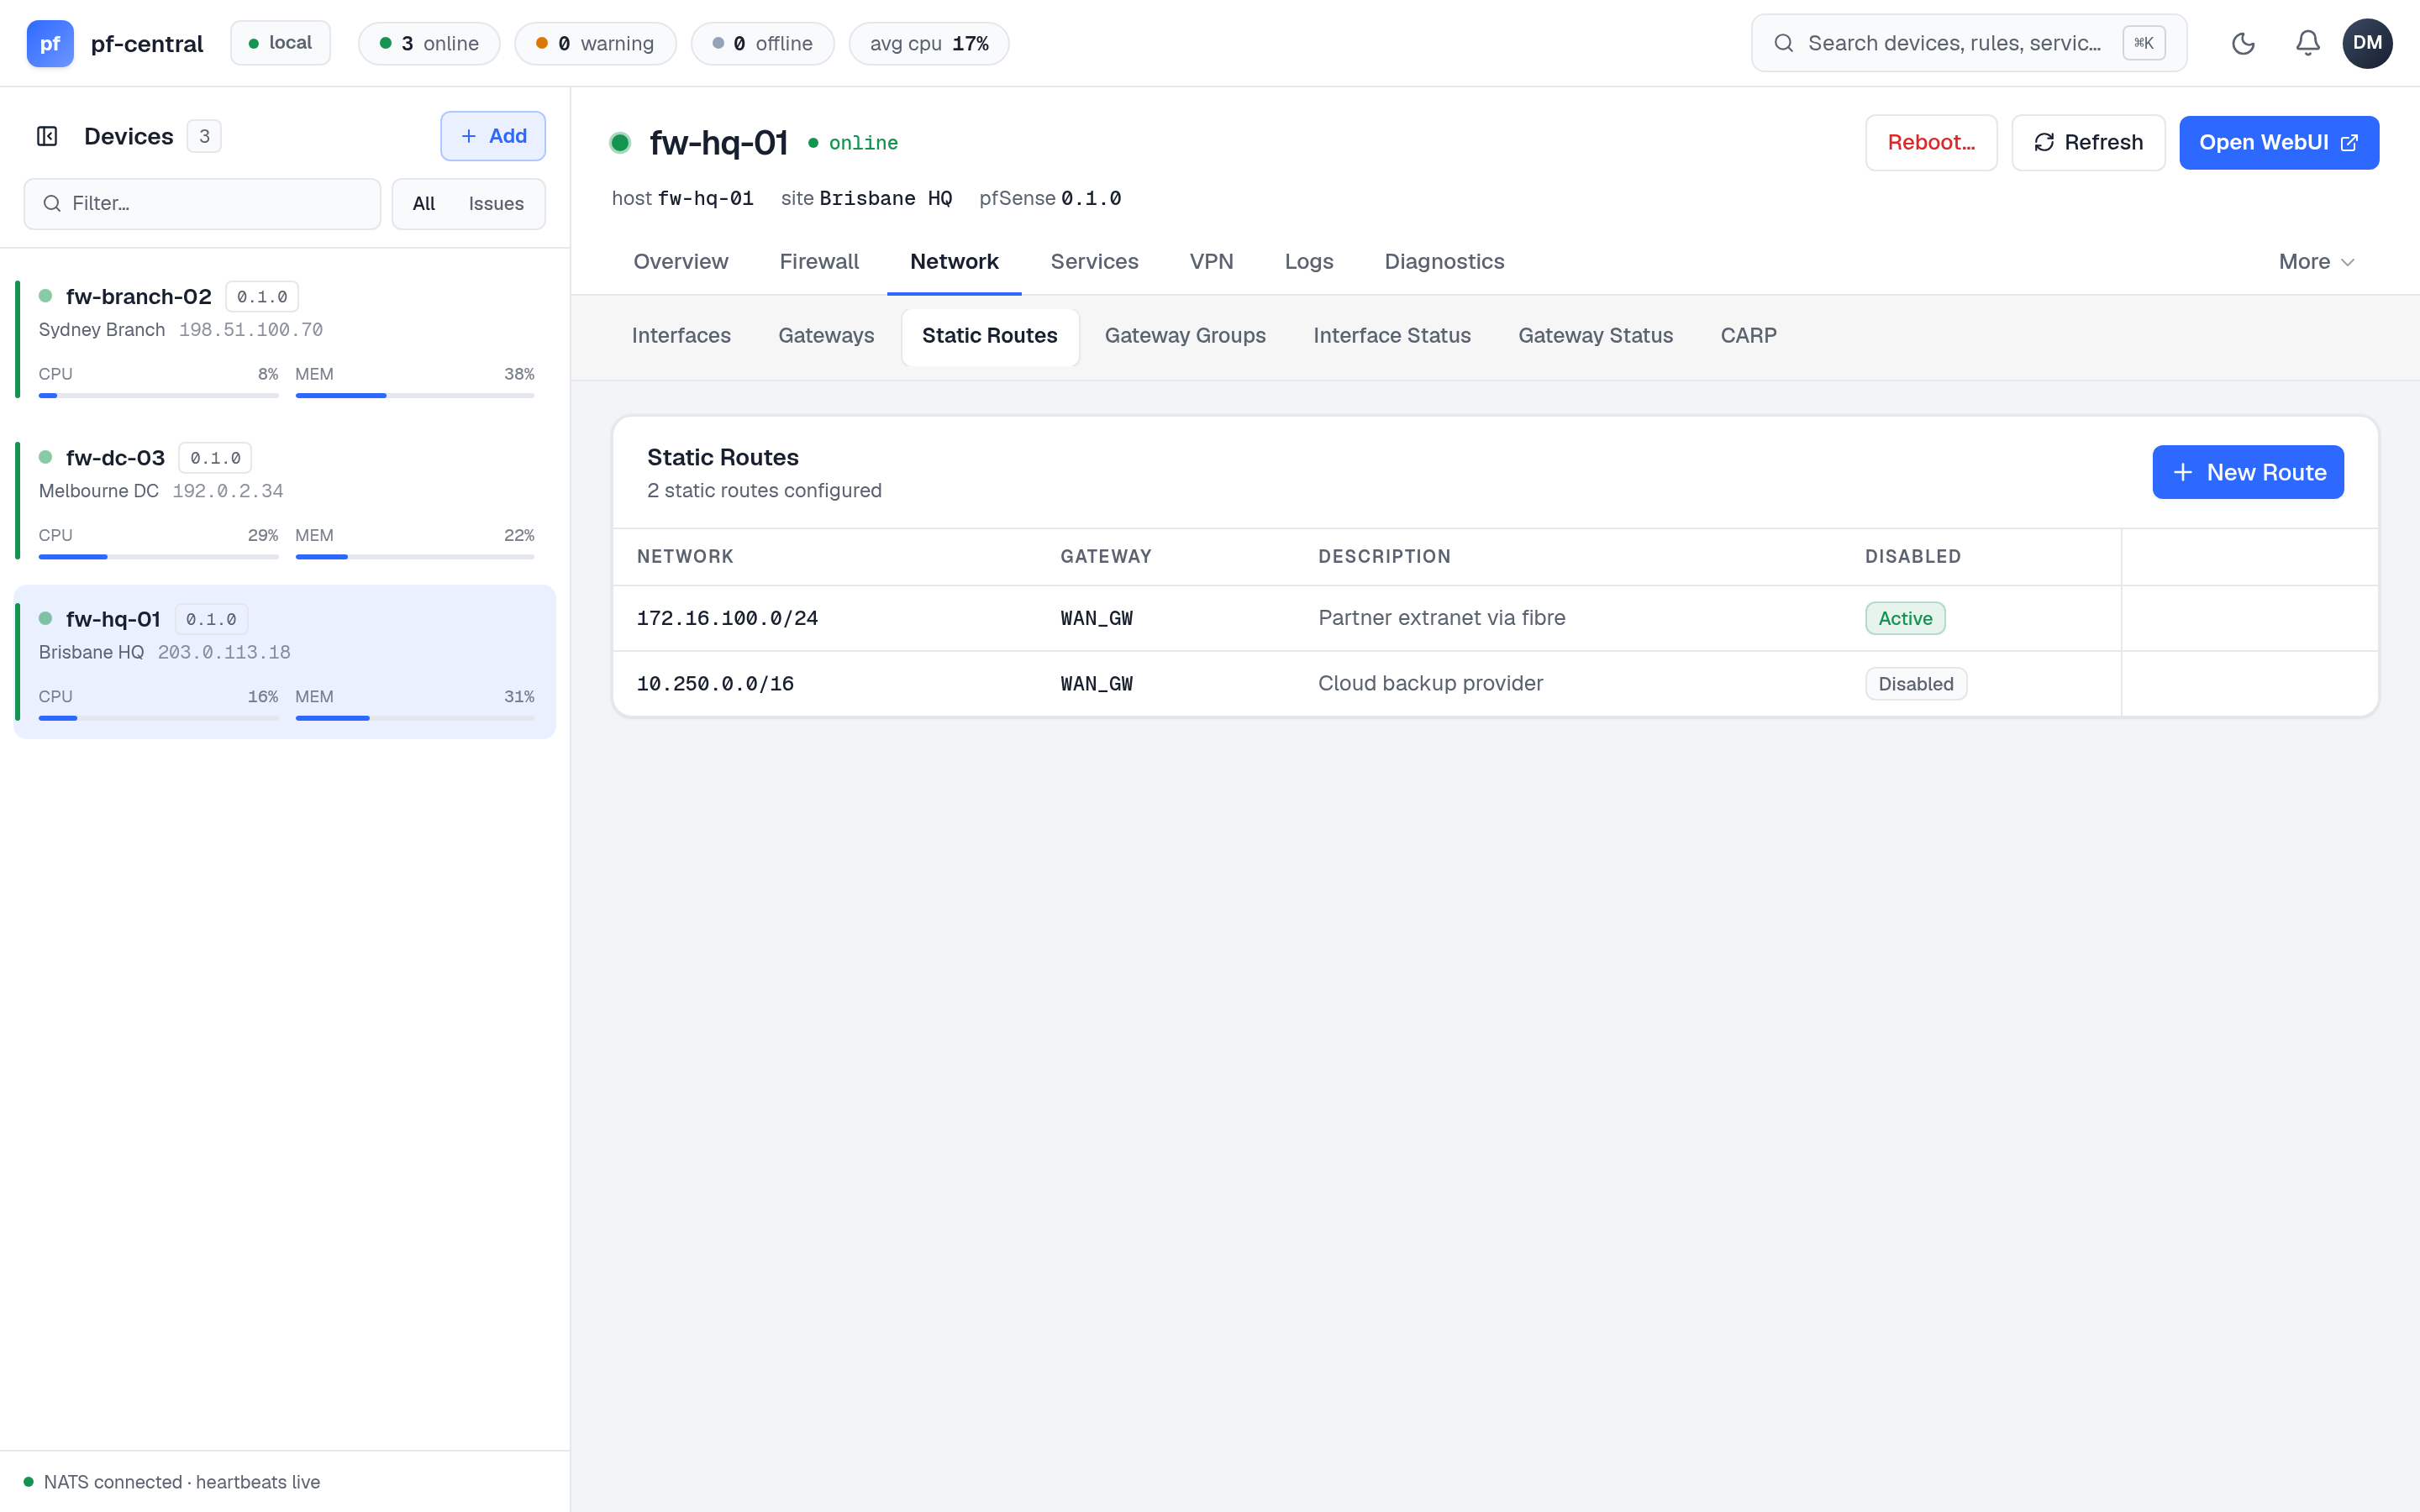Click the Refresh button
Viewport: 2420px width, 1512px height.
pos(2088,142)
